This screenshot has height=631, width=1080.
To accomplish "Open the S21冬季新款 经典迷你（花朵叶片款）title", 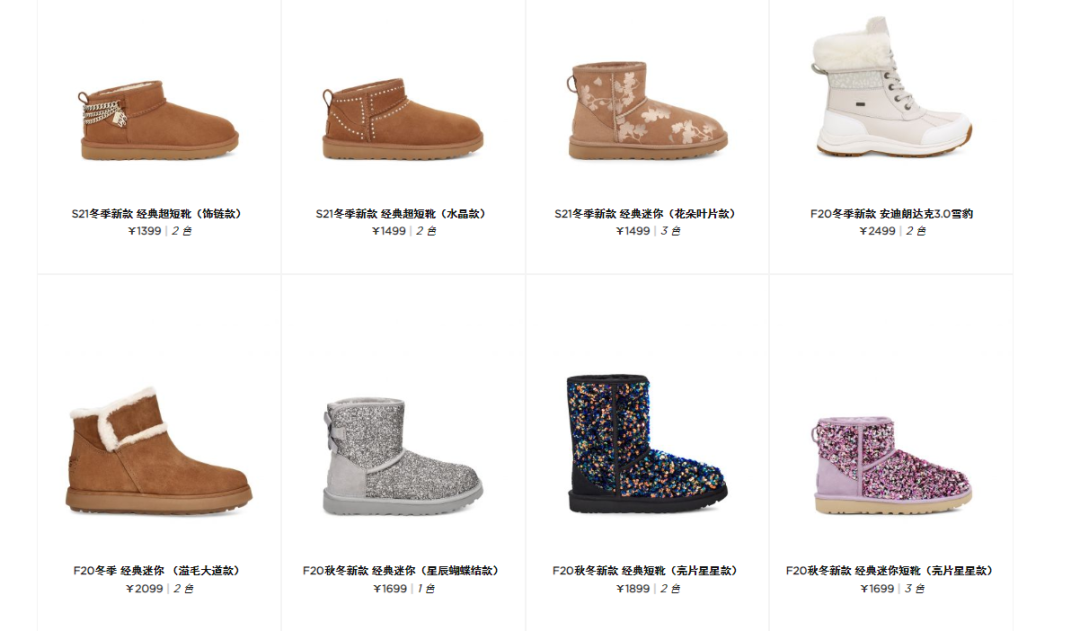I will (x=646, y=214).
